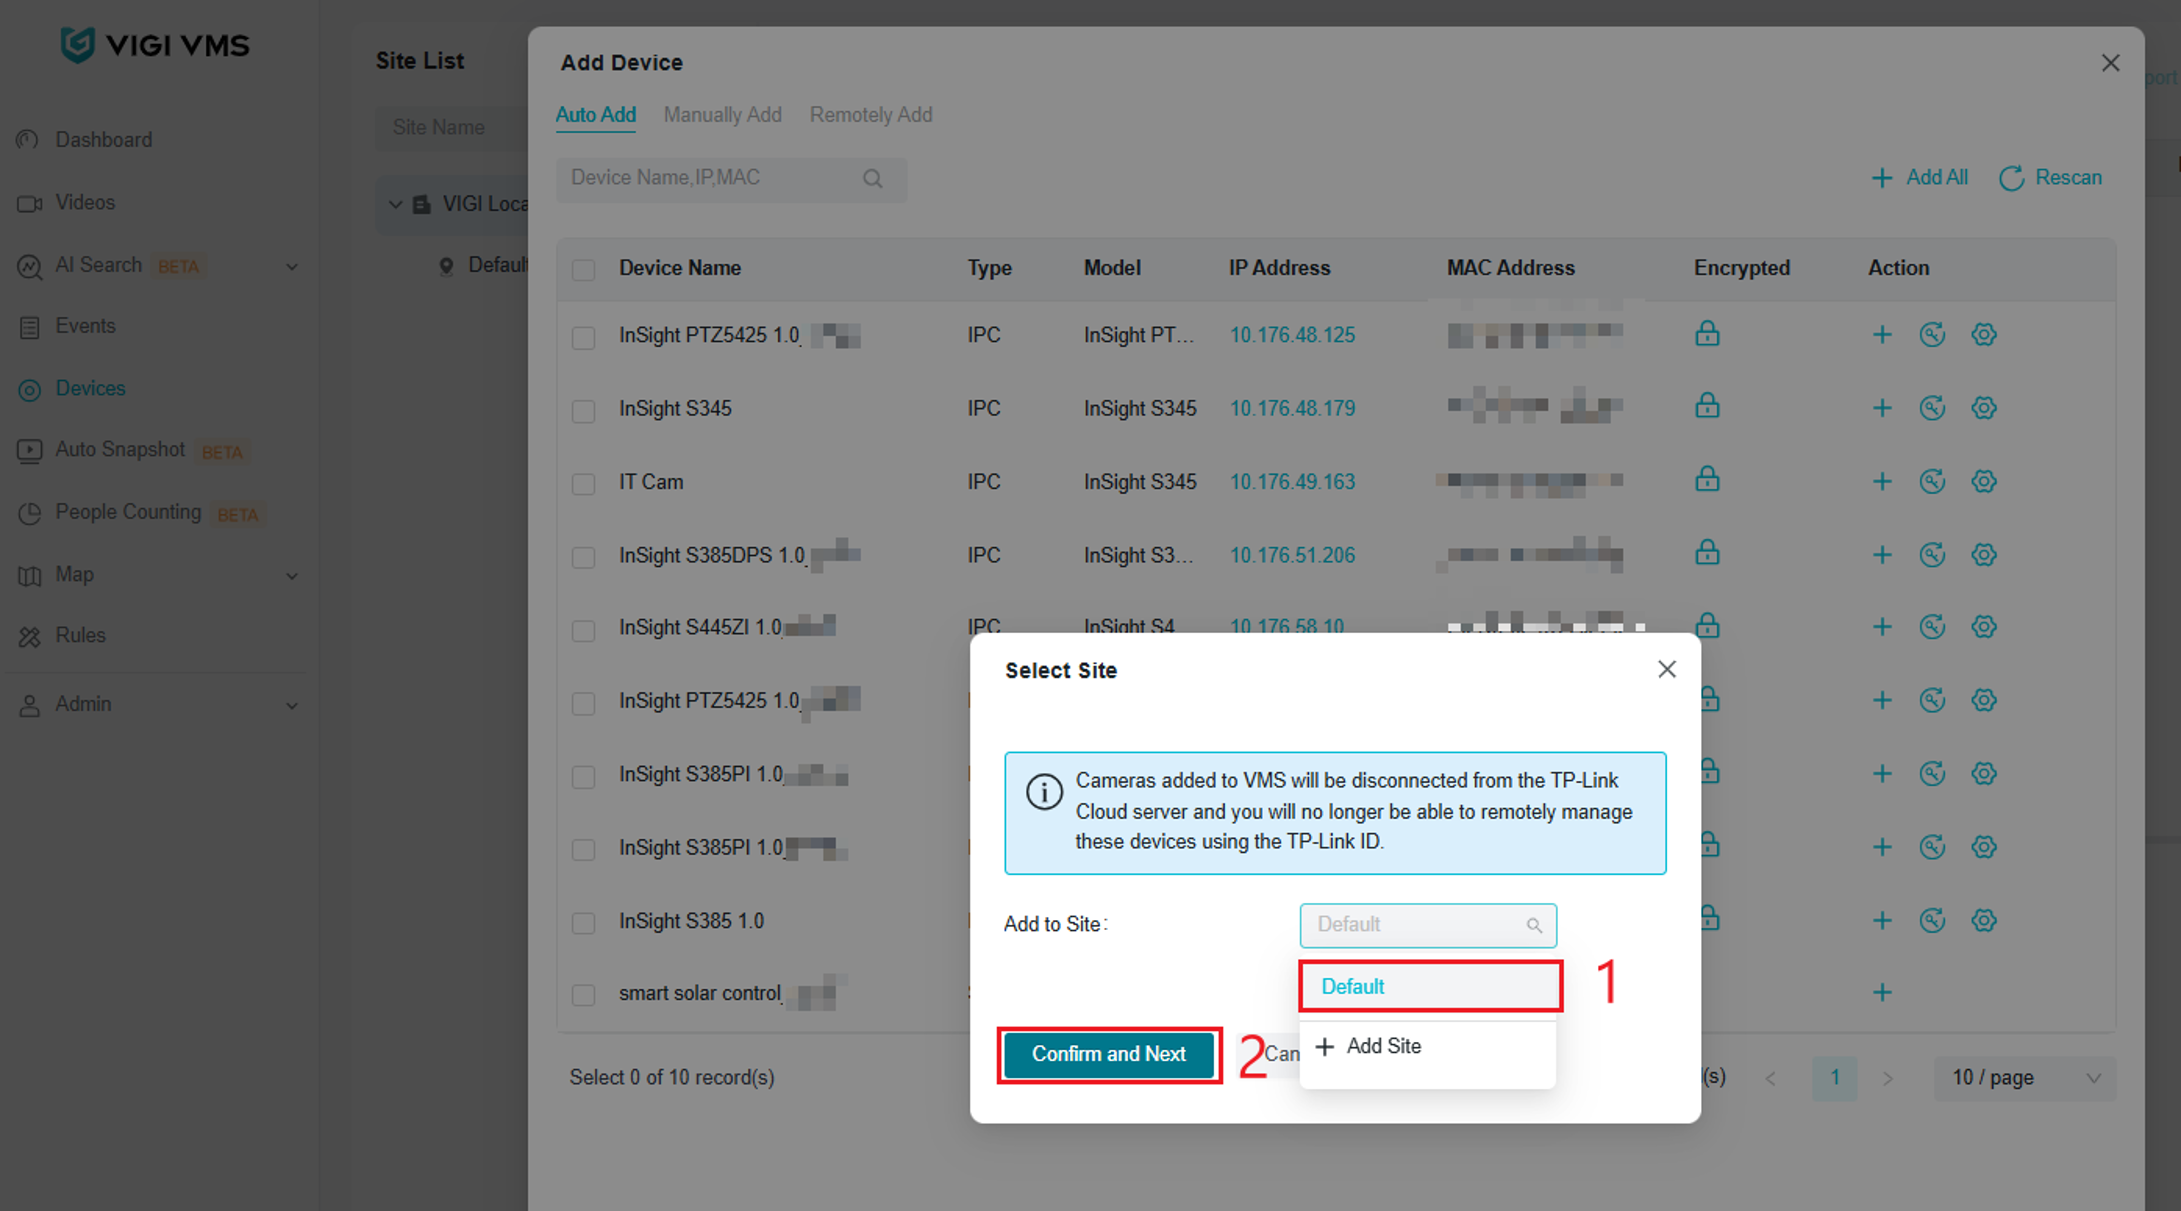This screenshot has width=2181, height=1211.
Task: Open Devices in the sidebar
Action: tap(72, 389)
